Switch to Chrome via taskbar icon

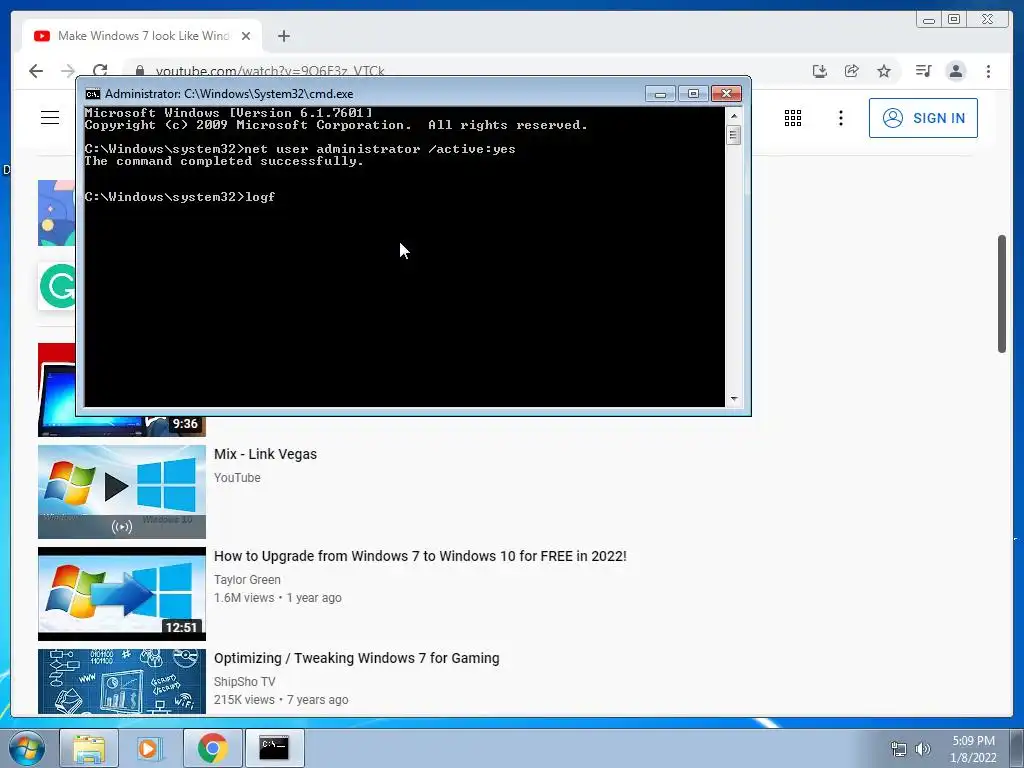[x=212, y=748]
